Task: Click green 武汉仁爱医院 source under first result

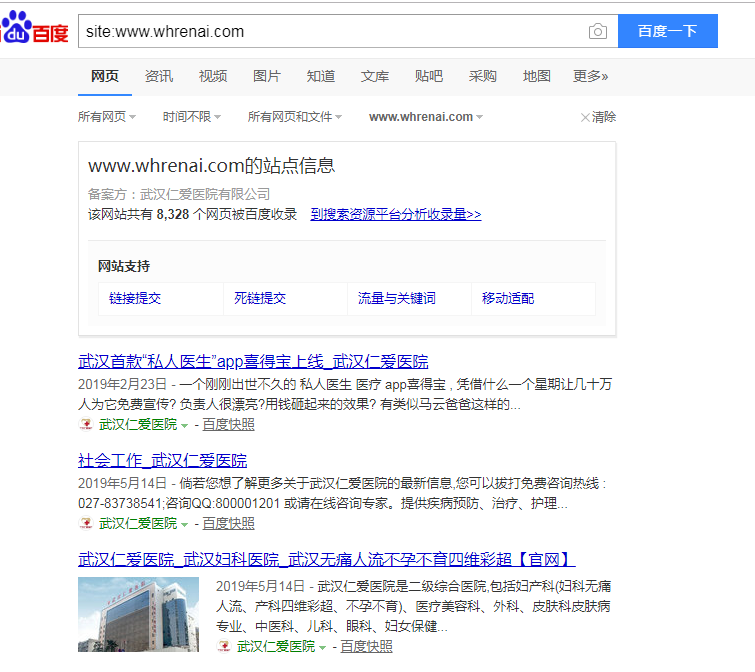Action: tap(138, 425)
